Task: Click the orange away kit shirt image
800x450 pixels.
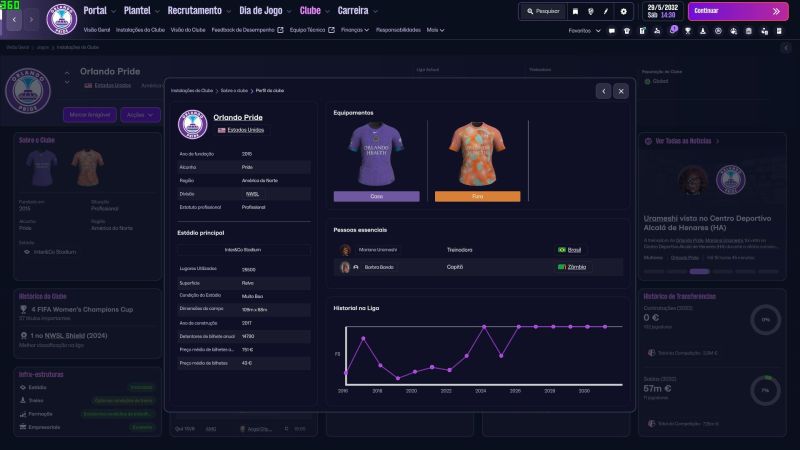Action: click(477, 154)
